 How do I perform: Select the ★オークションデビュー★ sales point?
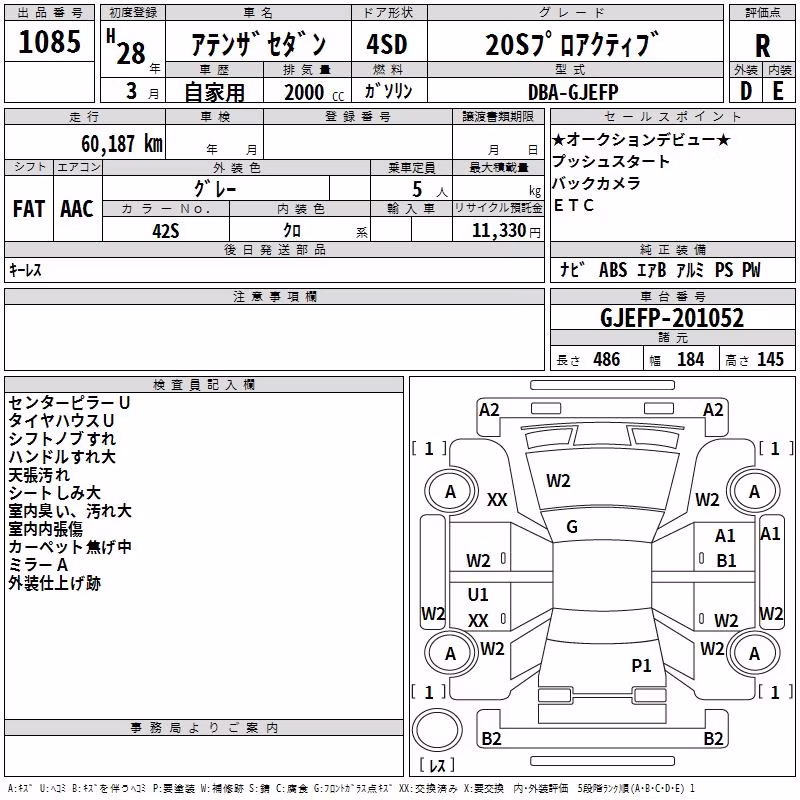(x=641, y=140)
